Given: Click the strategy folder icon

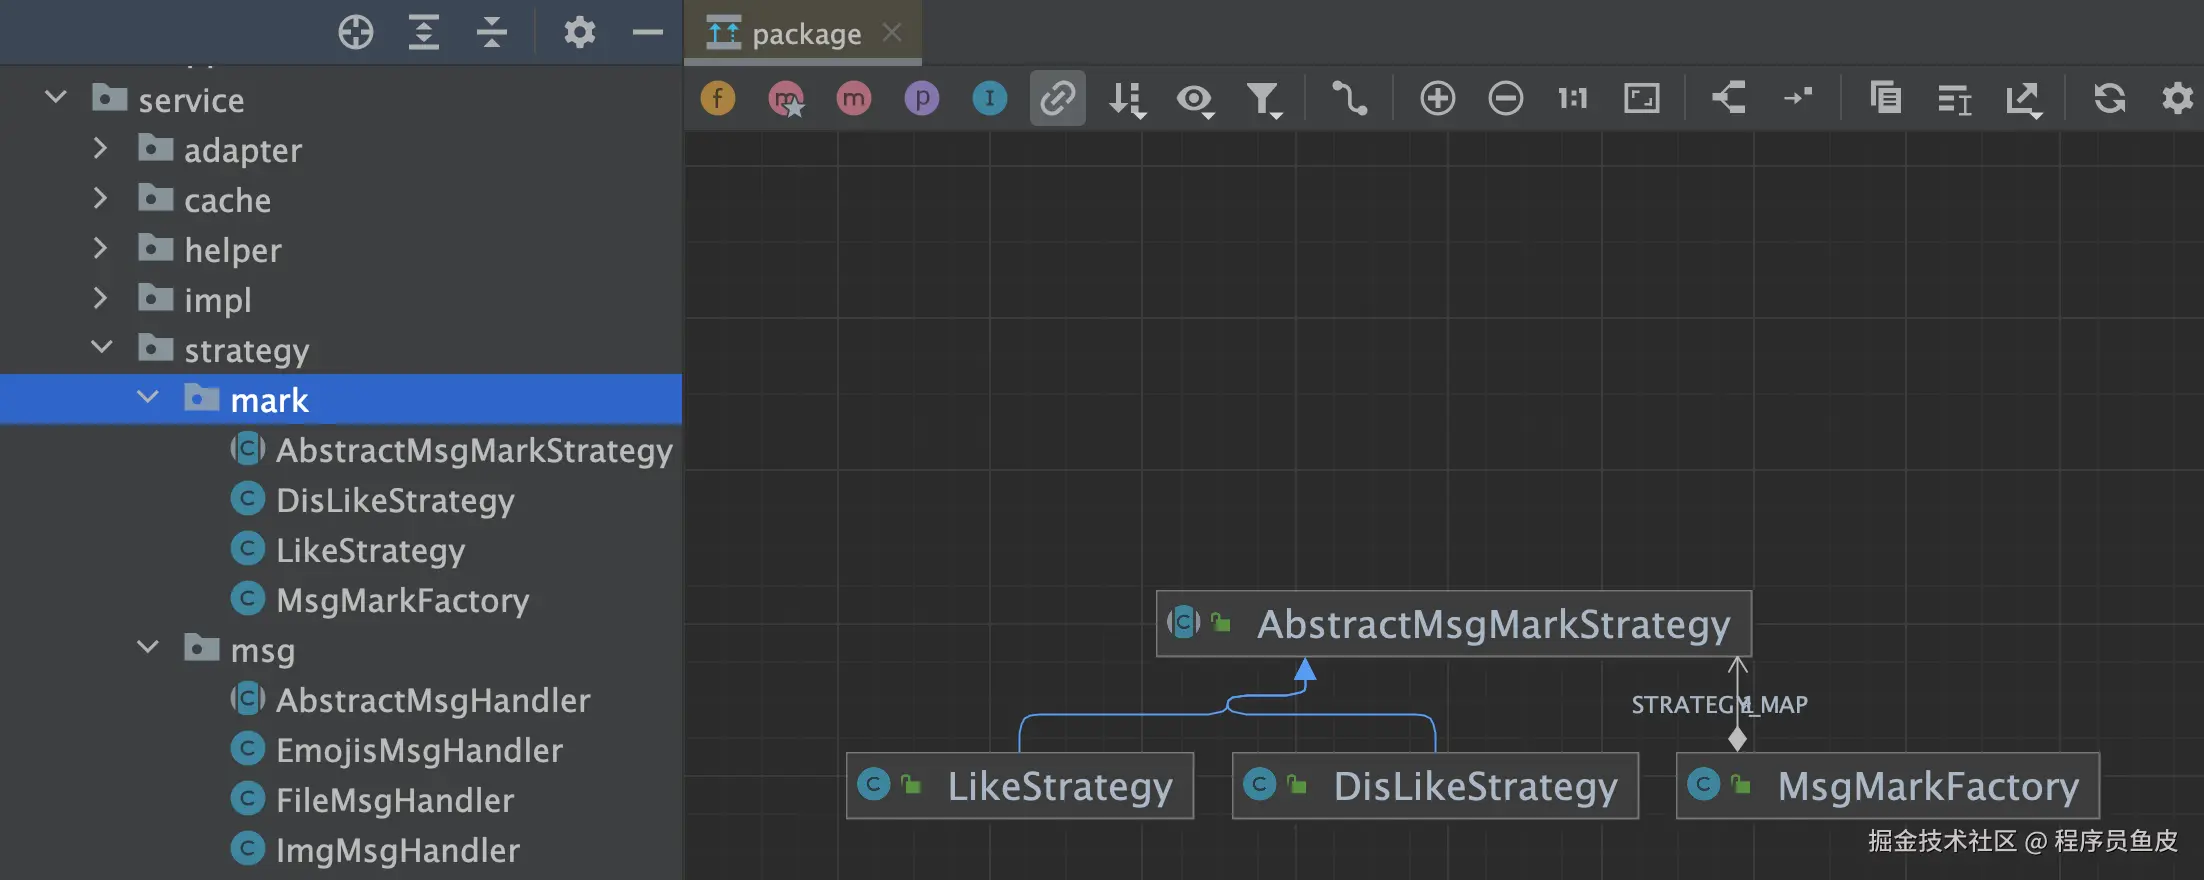Looking at the screenshot, I should [x=155, y=347].
